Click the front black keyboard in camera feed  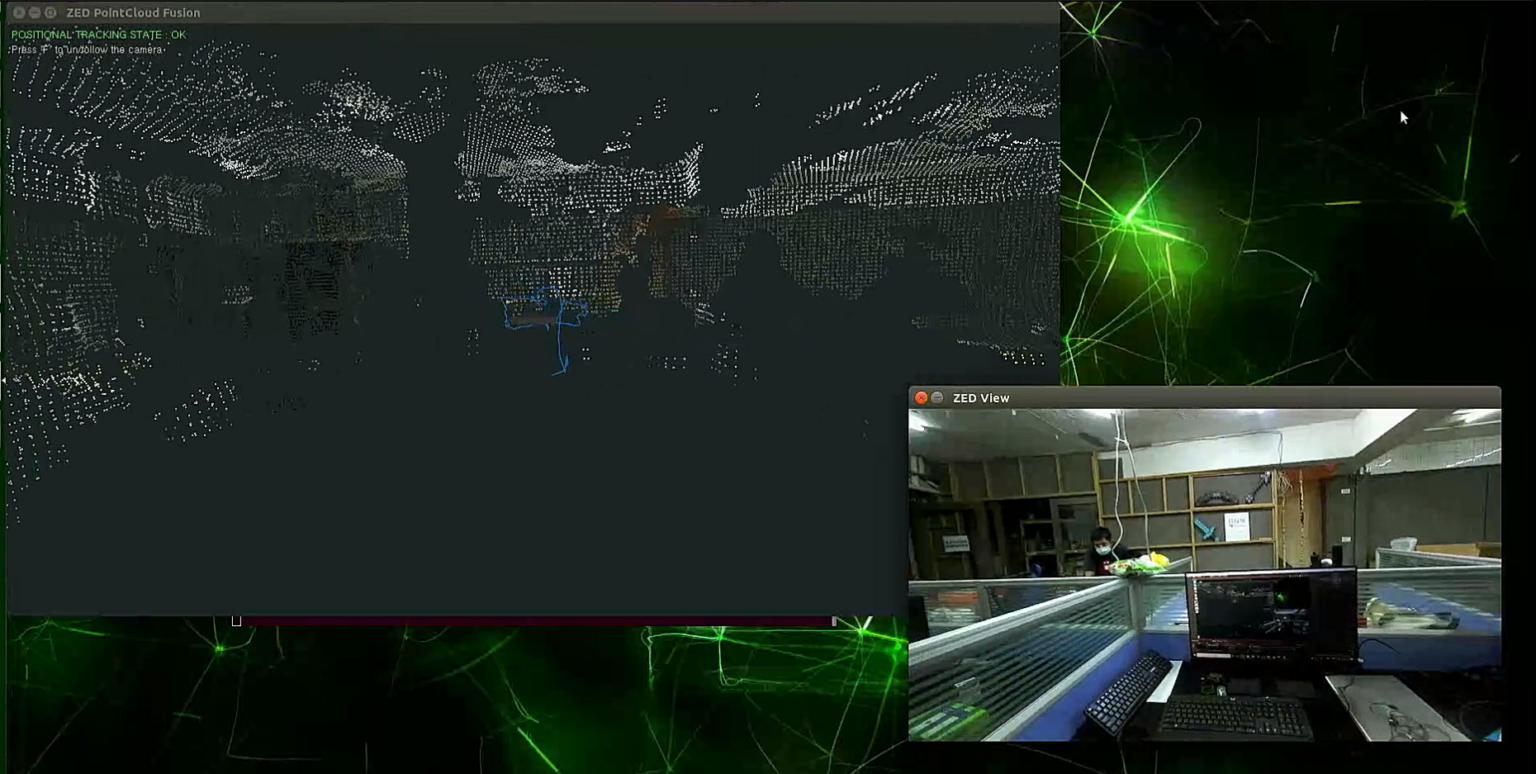[x=1232, y=716]
